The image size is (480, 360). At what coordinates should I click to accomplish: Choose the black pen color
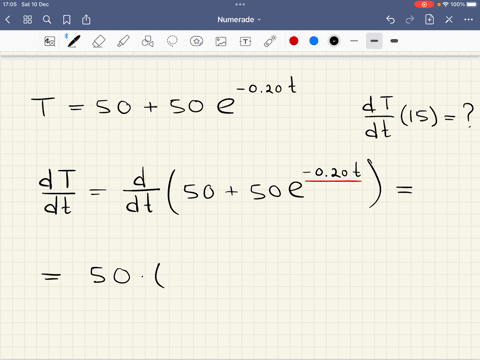tap(334, 41)
